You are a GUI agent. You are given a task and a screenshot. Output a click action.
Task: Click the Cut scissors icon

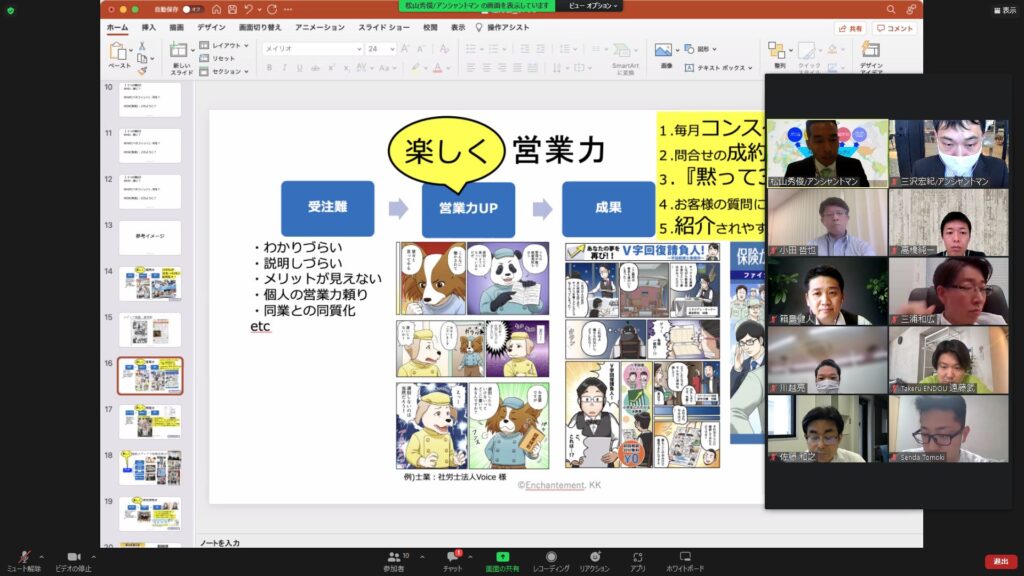pos(142,46)
